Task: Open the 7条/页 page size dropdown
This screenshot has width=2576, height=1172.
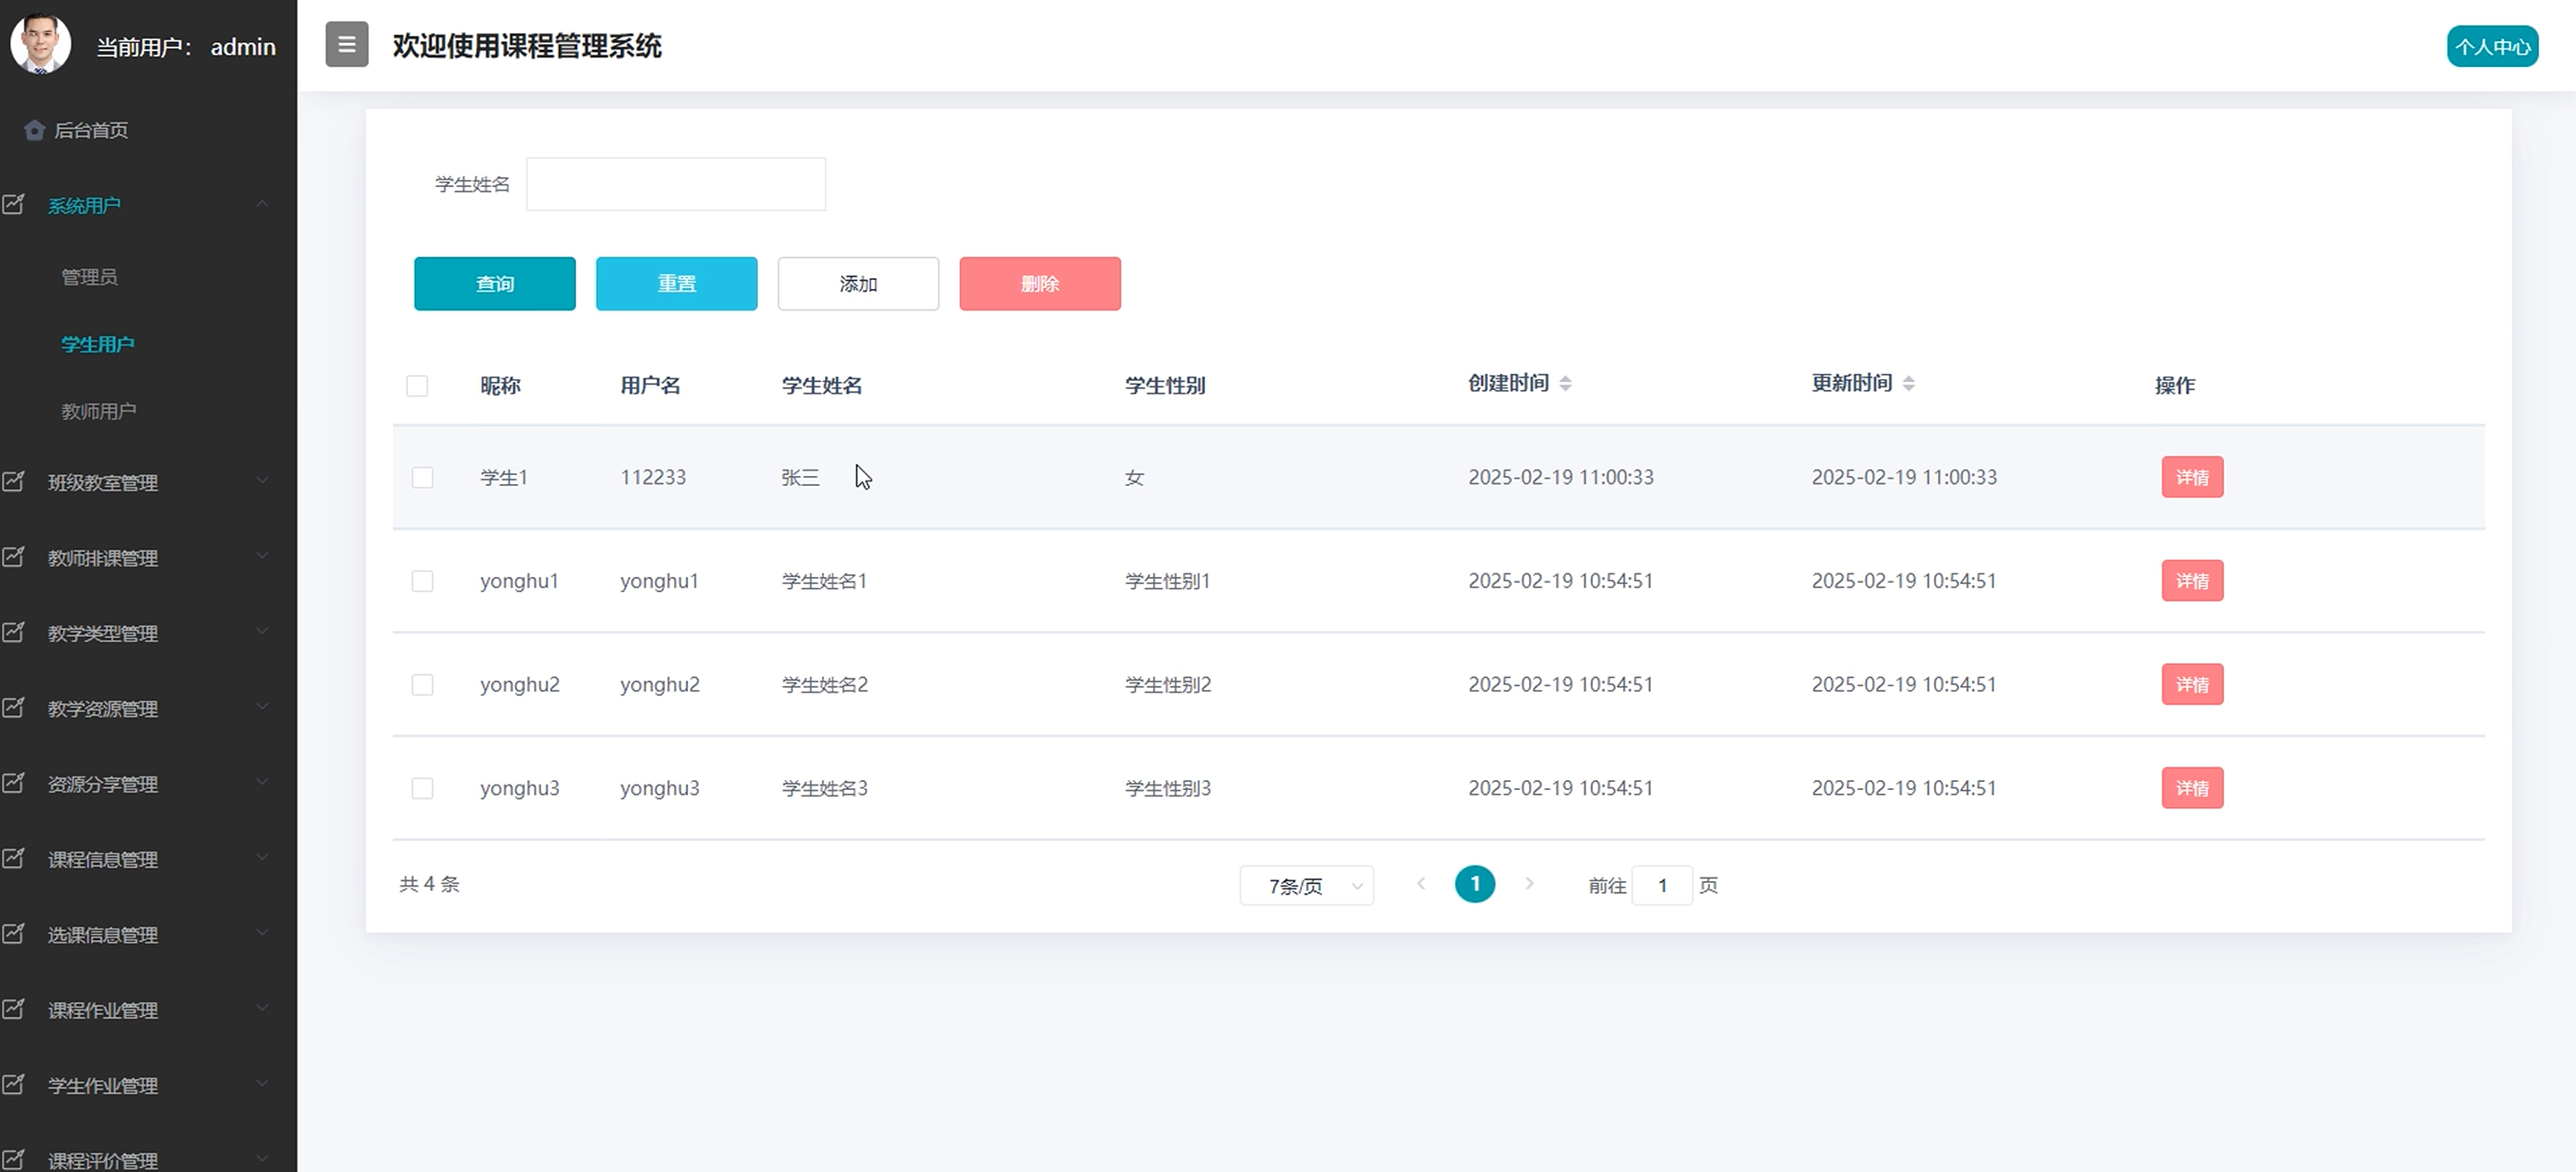Action: point(1306,886)
